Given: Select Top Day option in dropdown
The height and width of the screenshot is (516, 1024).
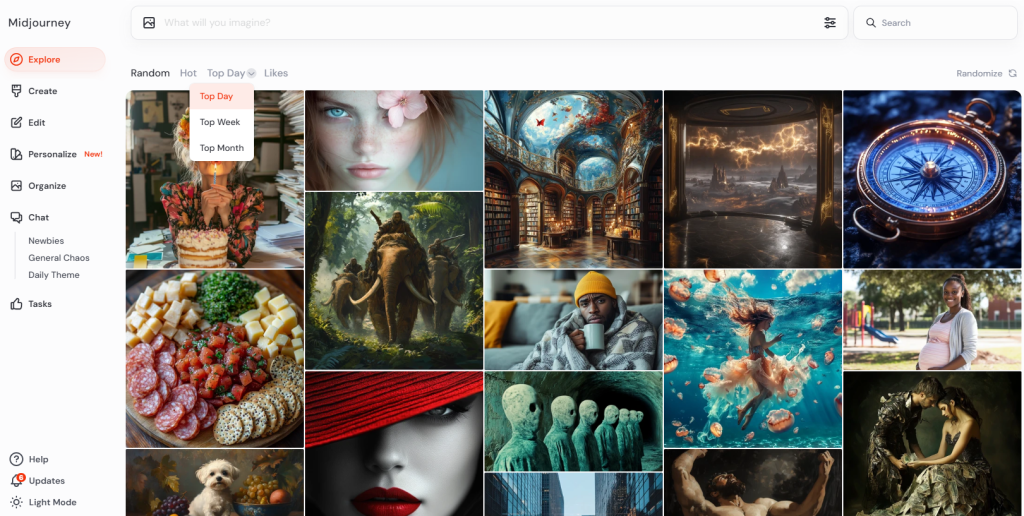Looking at the screenshot, I should point(216,97).
